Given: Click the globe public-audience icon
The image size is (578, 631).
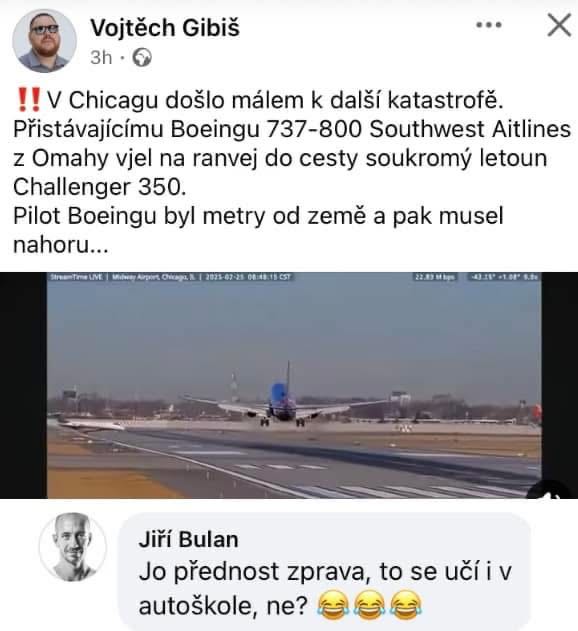Looking at the screenshot, I should tap(142, 58).
